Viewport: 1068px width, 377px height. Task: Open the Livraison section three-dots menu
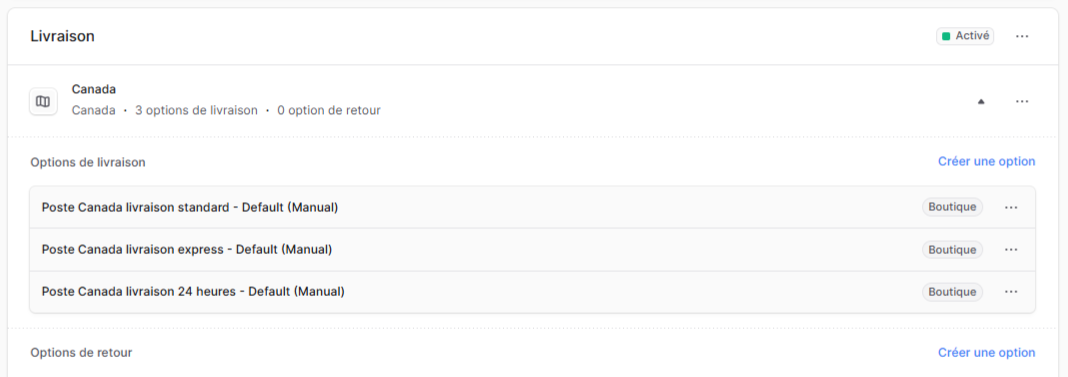[x=1022, y=36]
